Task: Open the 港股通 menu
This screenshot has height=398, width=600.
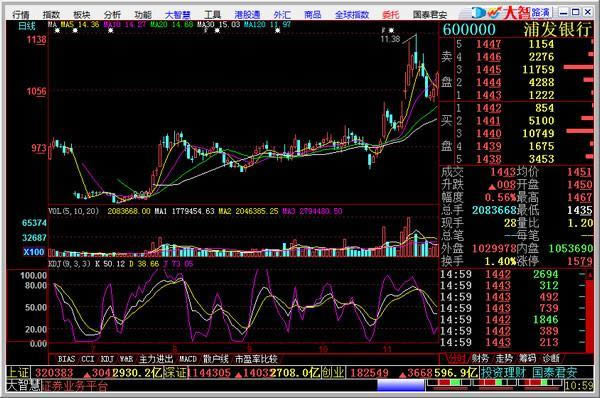Action: pos(248,15)
